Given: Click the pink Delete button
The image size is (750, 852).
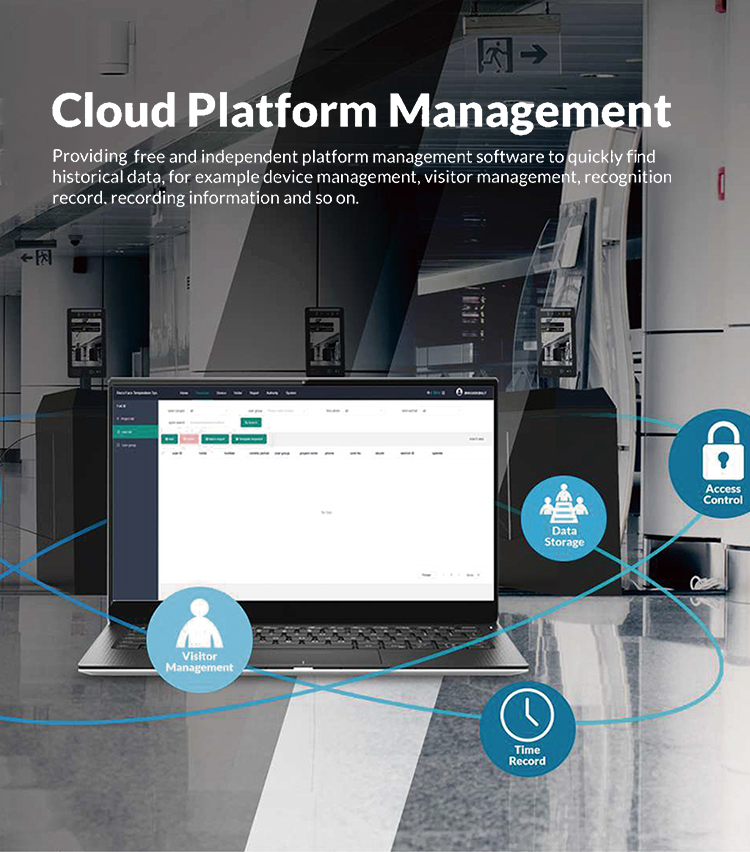Looking at the screenshot, I should 188,438.
